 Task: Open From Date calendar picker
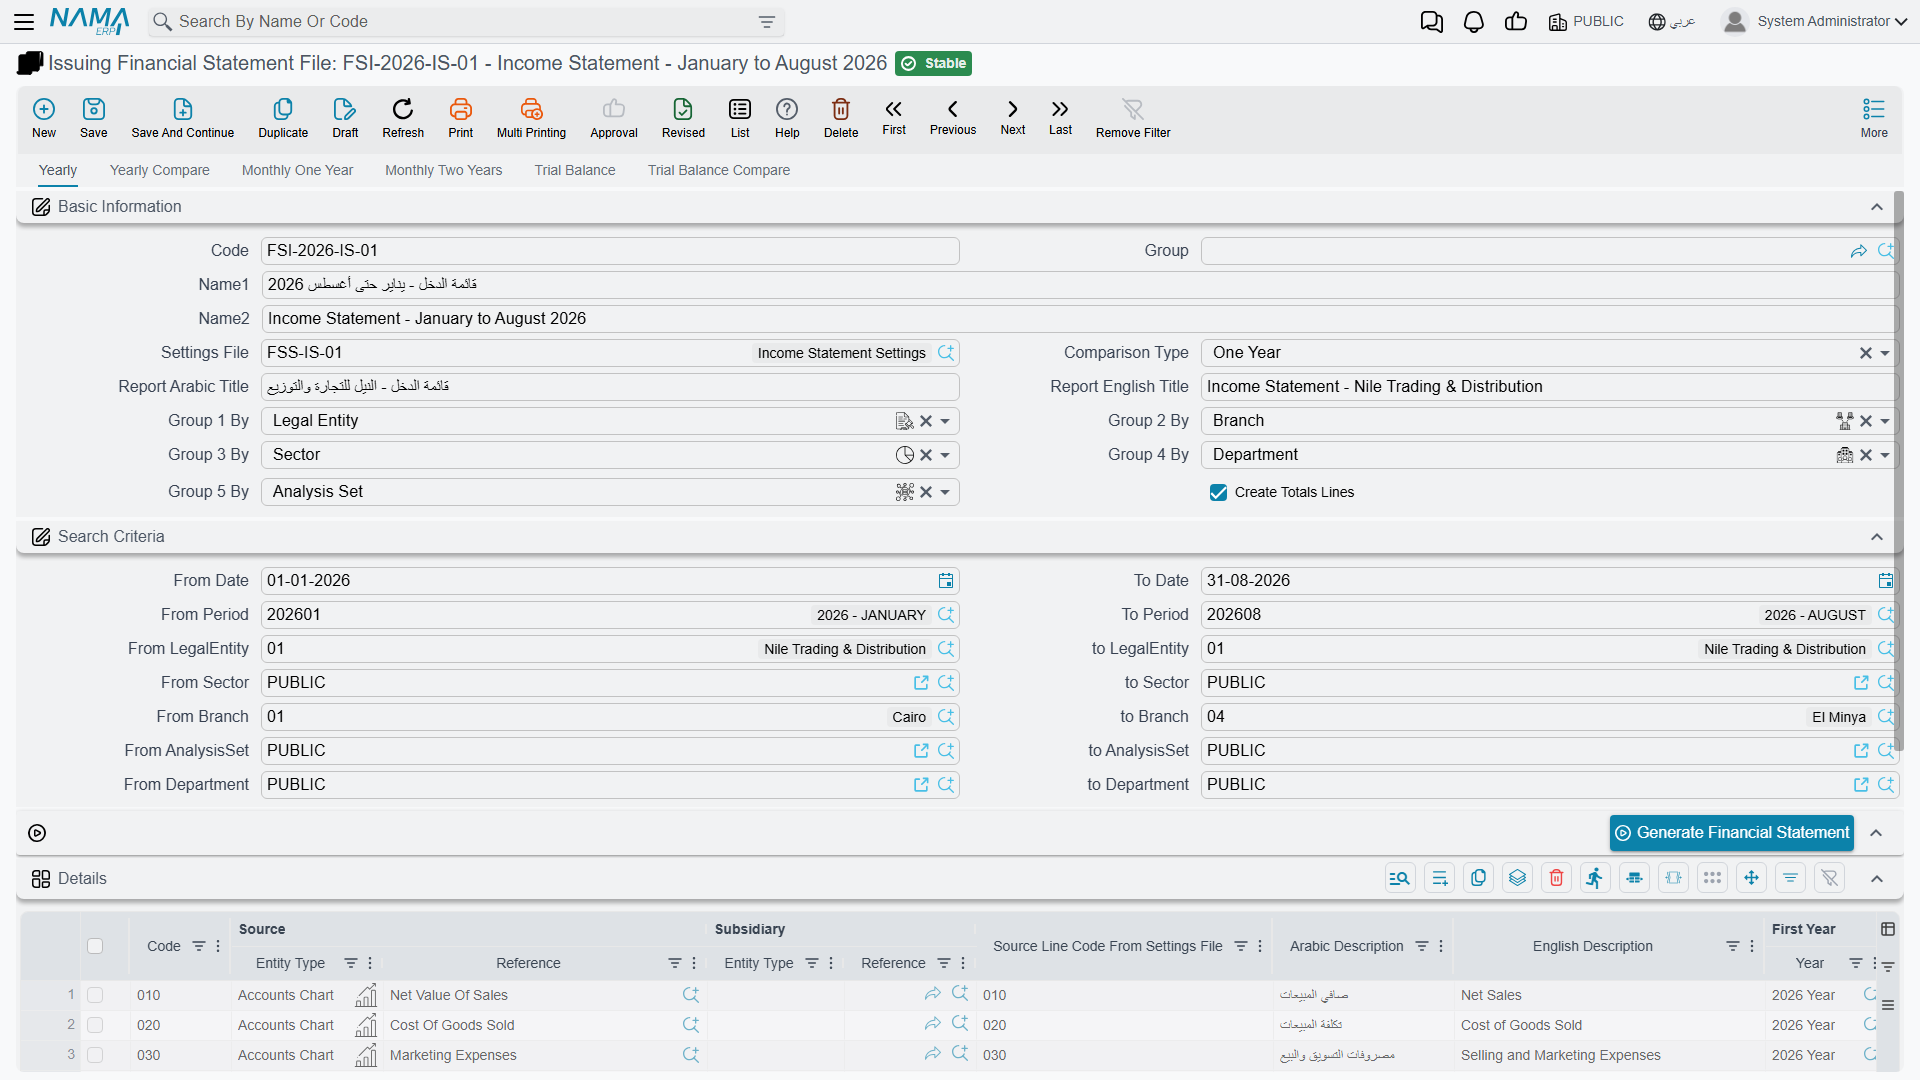click(946, 581)
